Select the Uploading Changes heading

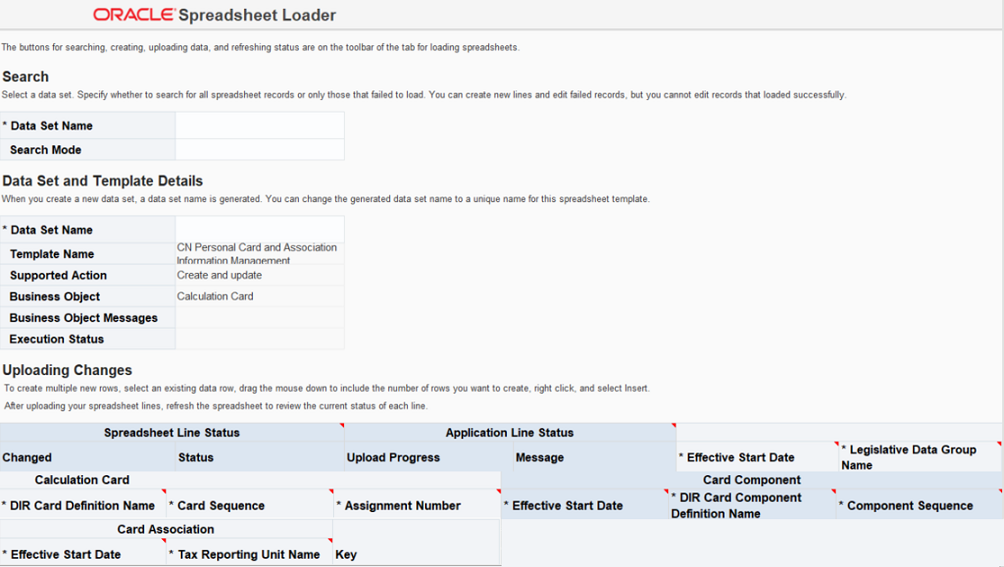pos(67,370)
